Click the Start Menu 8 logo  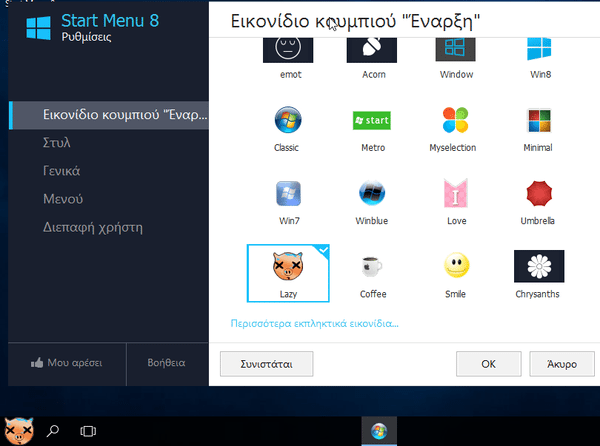coord(38,28)
